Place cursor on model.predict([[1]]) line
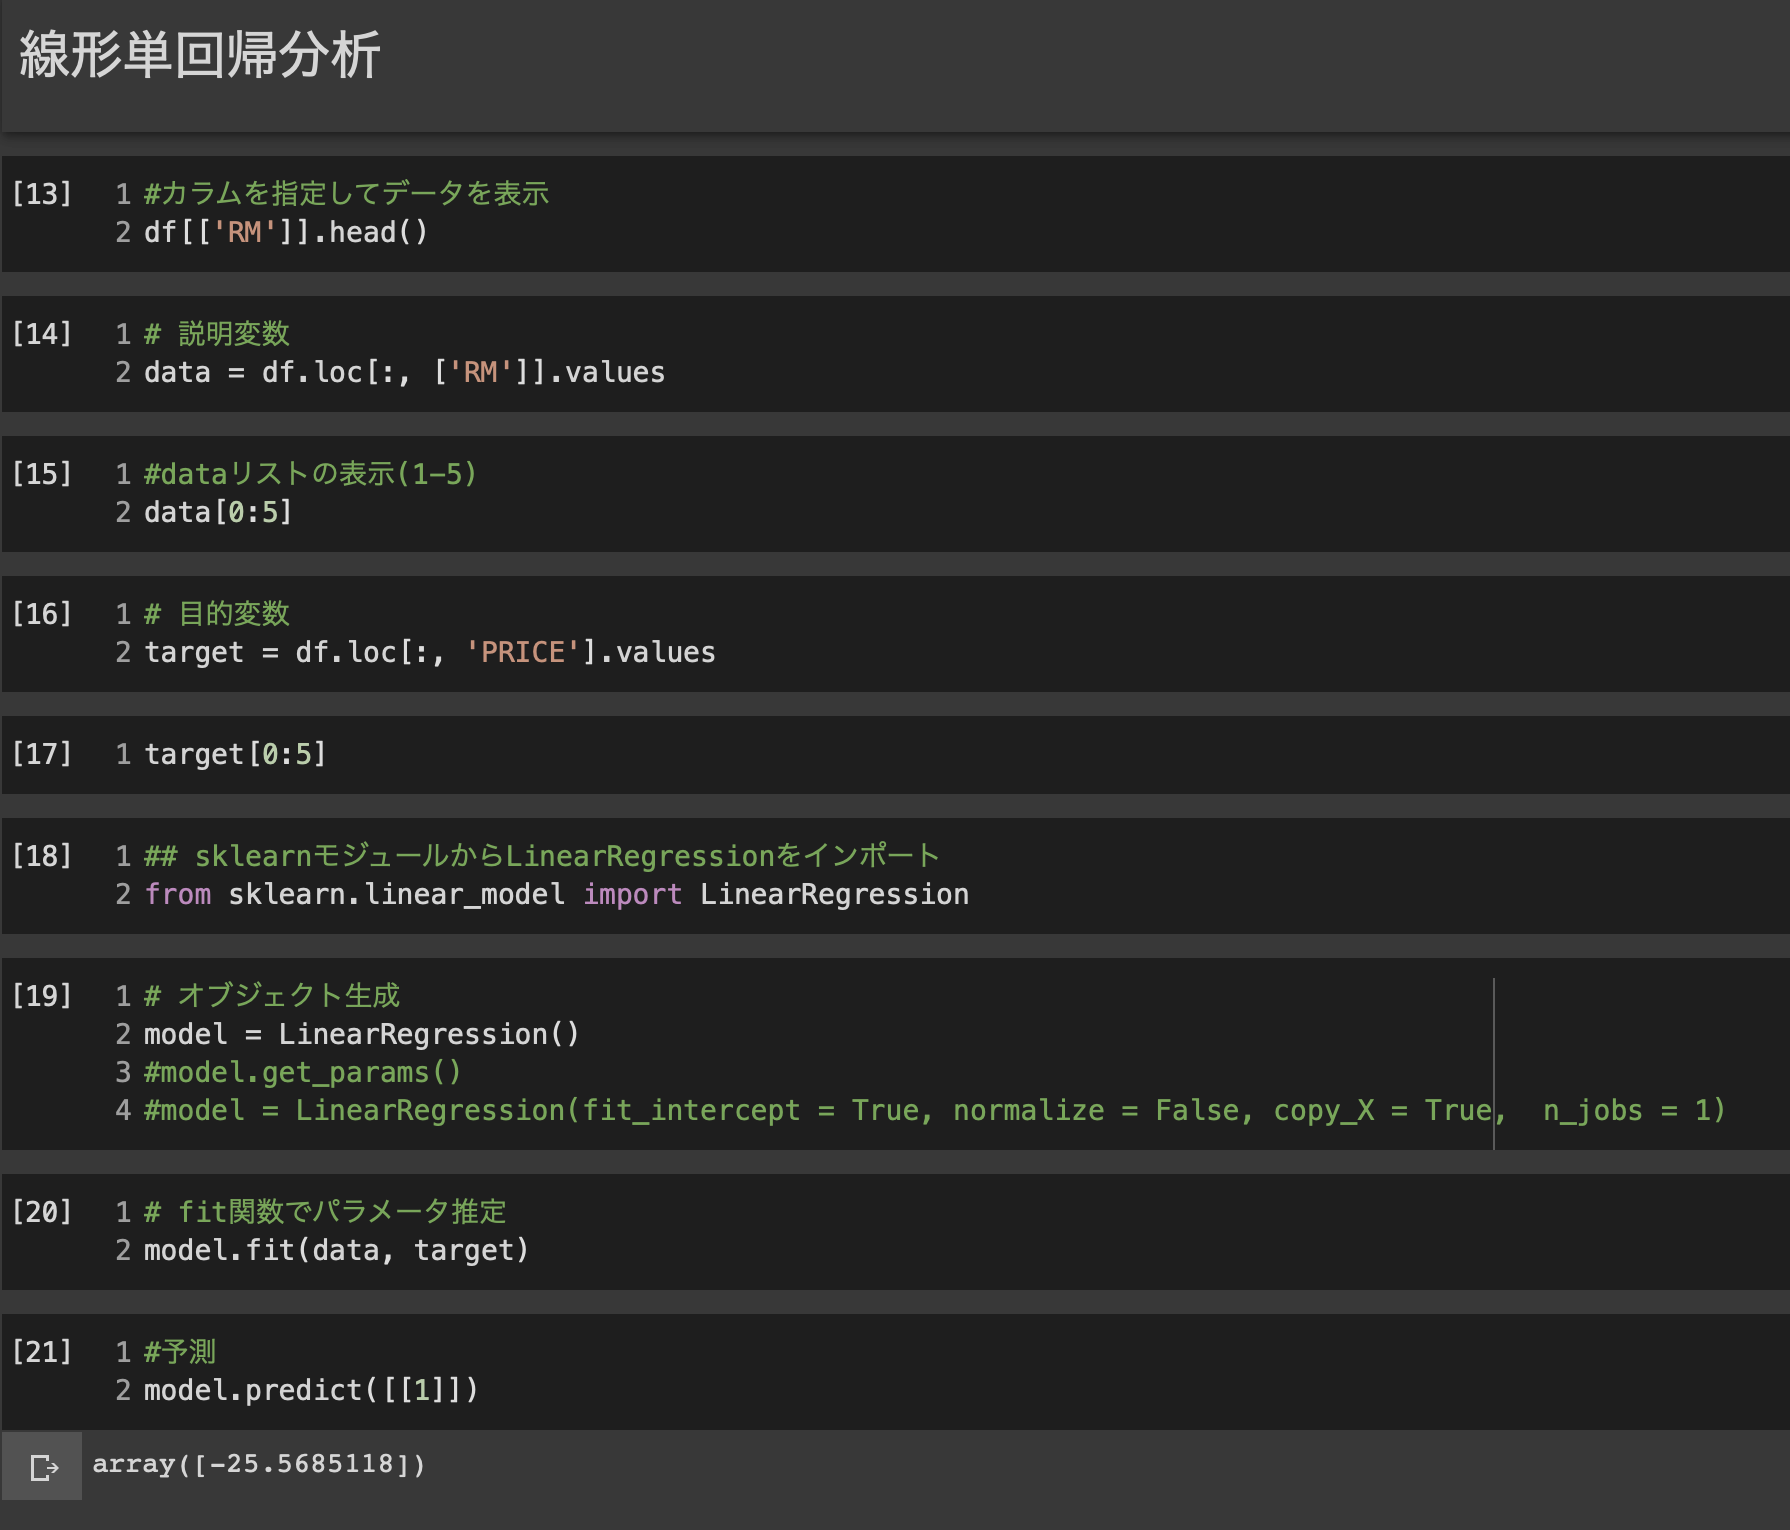 312,1390
